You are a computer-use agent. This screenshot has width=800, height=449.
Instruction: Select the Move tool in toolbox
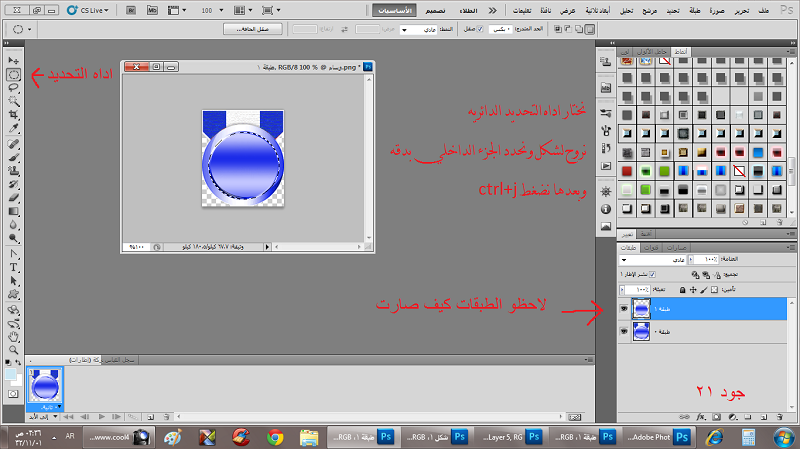(x=14, y=61)
